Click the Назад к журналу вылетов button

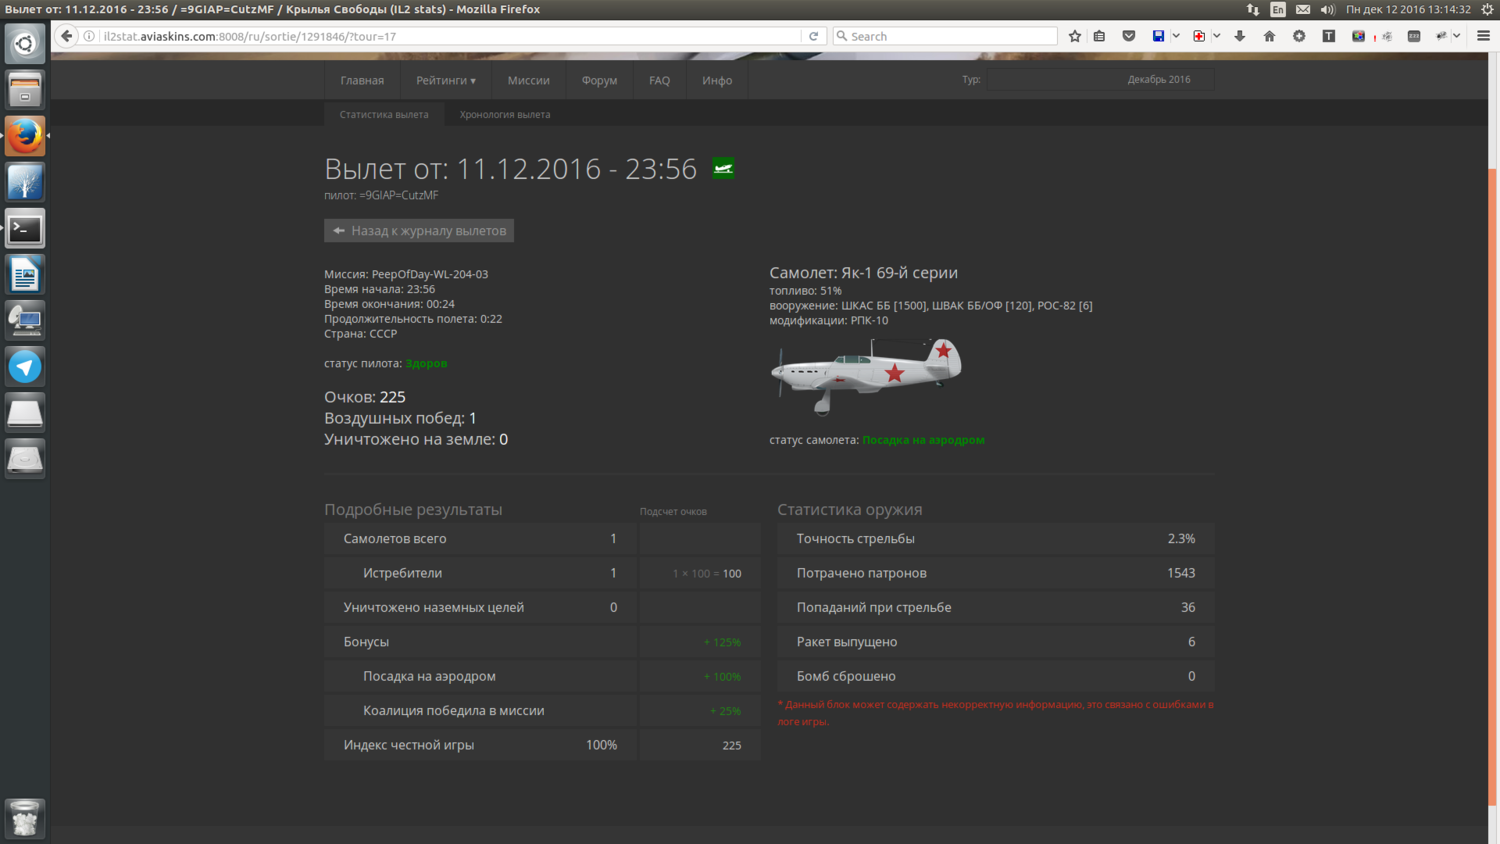(419, 231)
